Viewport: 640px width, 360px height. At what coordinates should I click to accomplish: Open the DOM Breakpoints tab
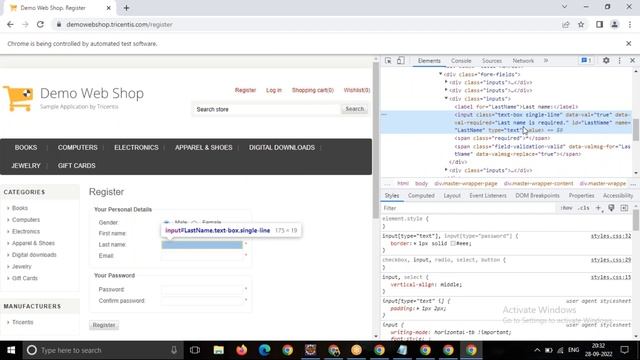pyautogui.click(x=537, y=196)
